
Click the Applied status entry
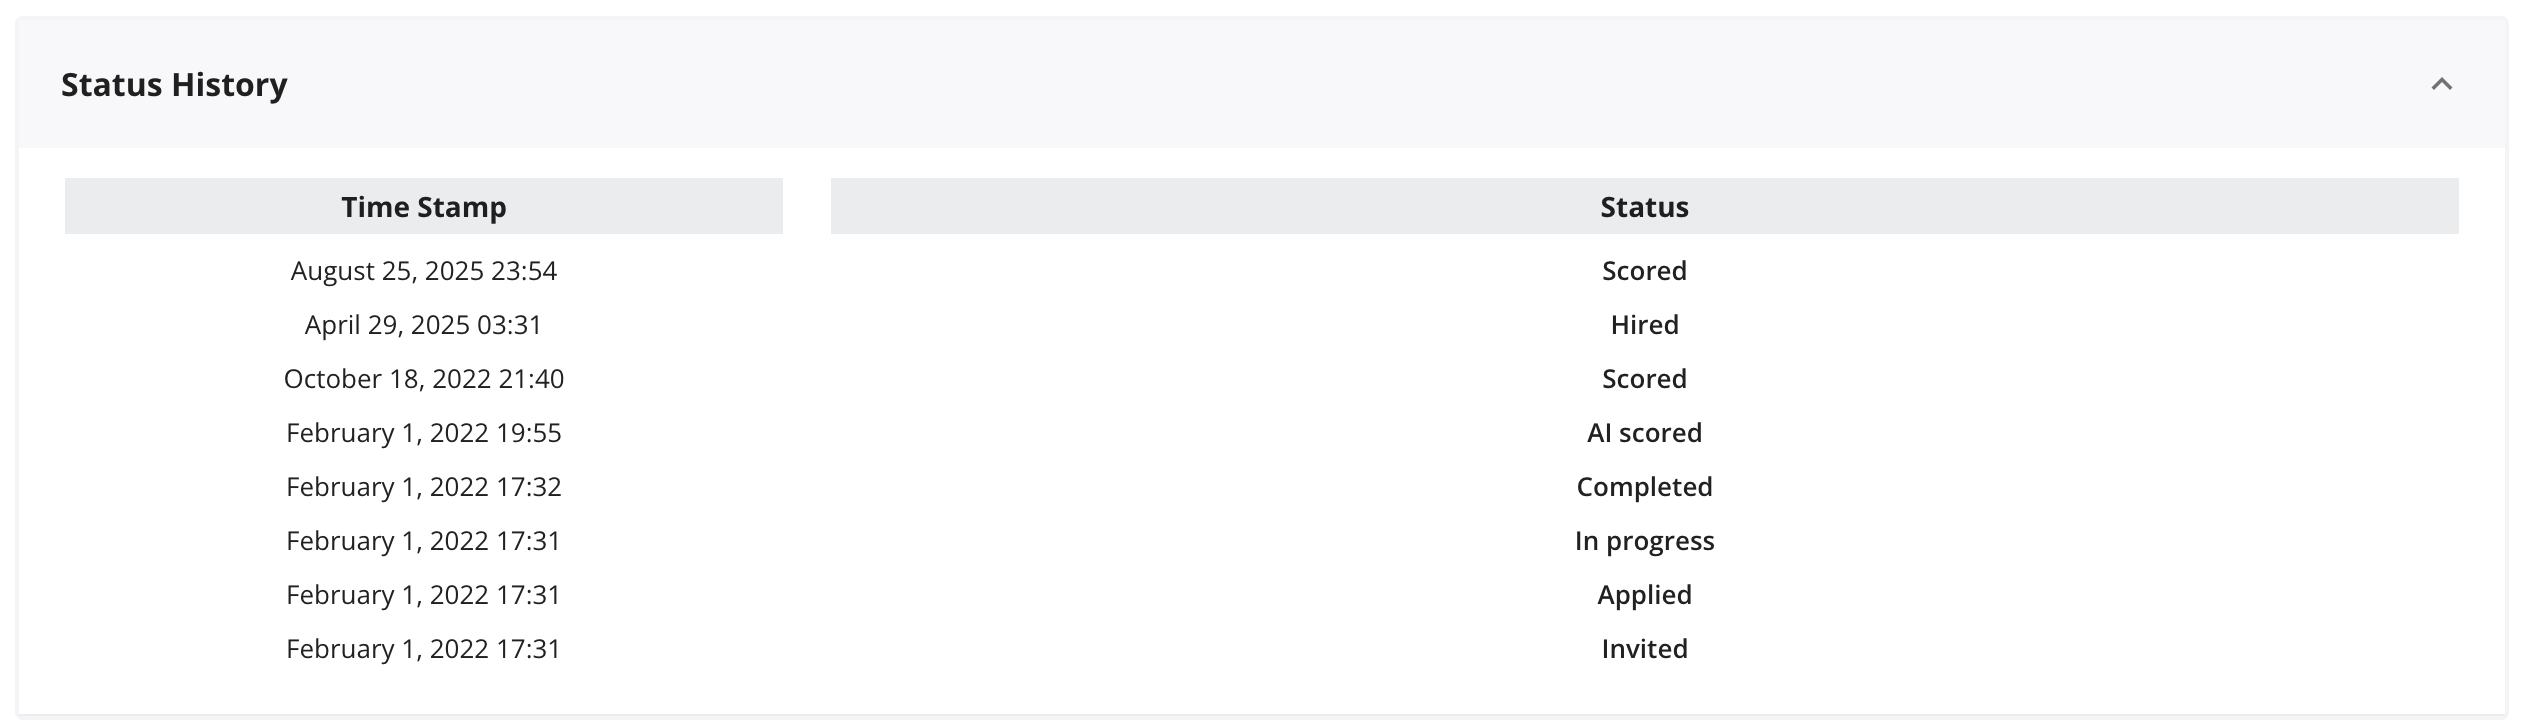click(x=1643, y=595)
